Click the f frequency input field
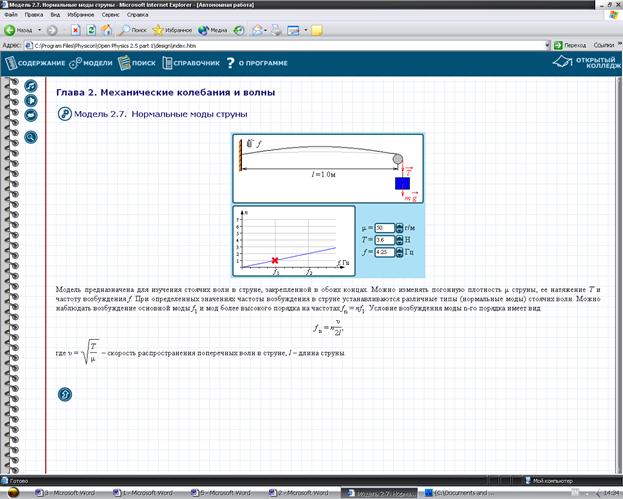This screenshot has height=499, width=623. tap(385, 252)
